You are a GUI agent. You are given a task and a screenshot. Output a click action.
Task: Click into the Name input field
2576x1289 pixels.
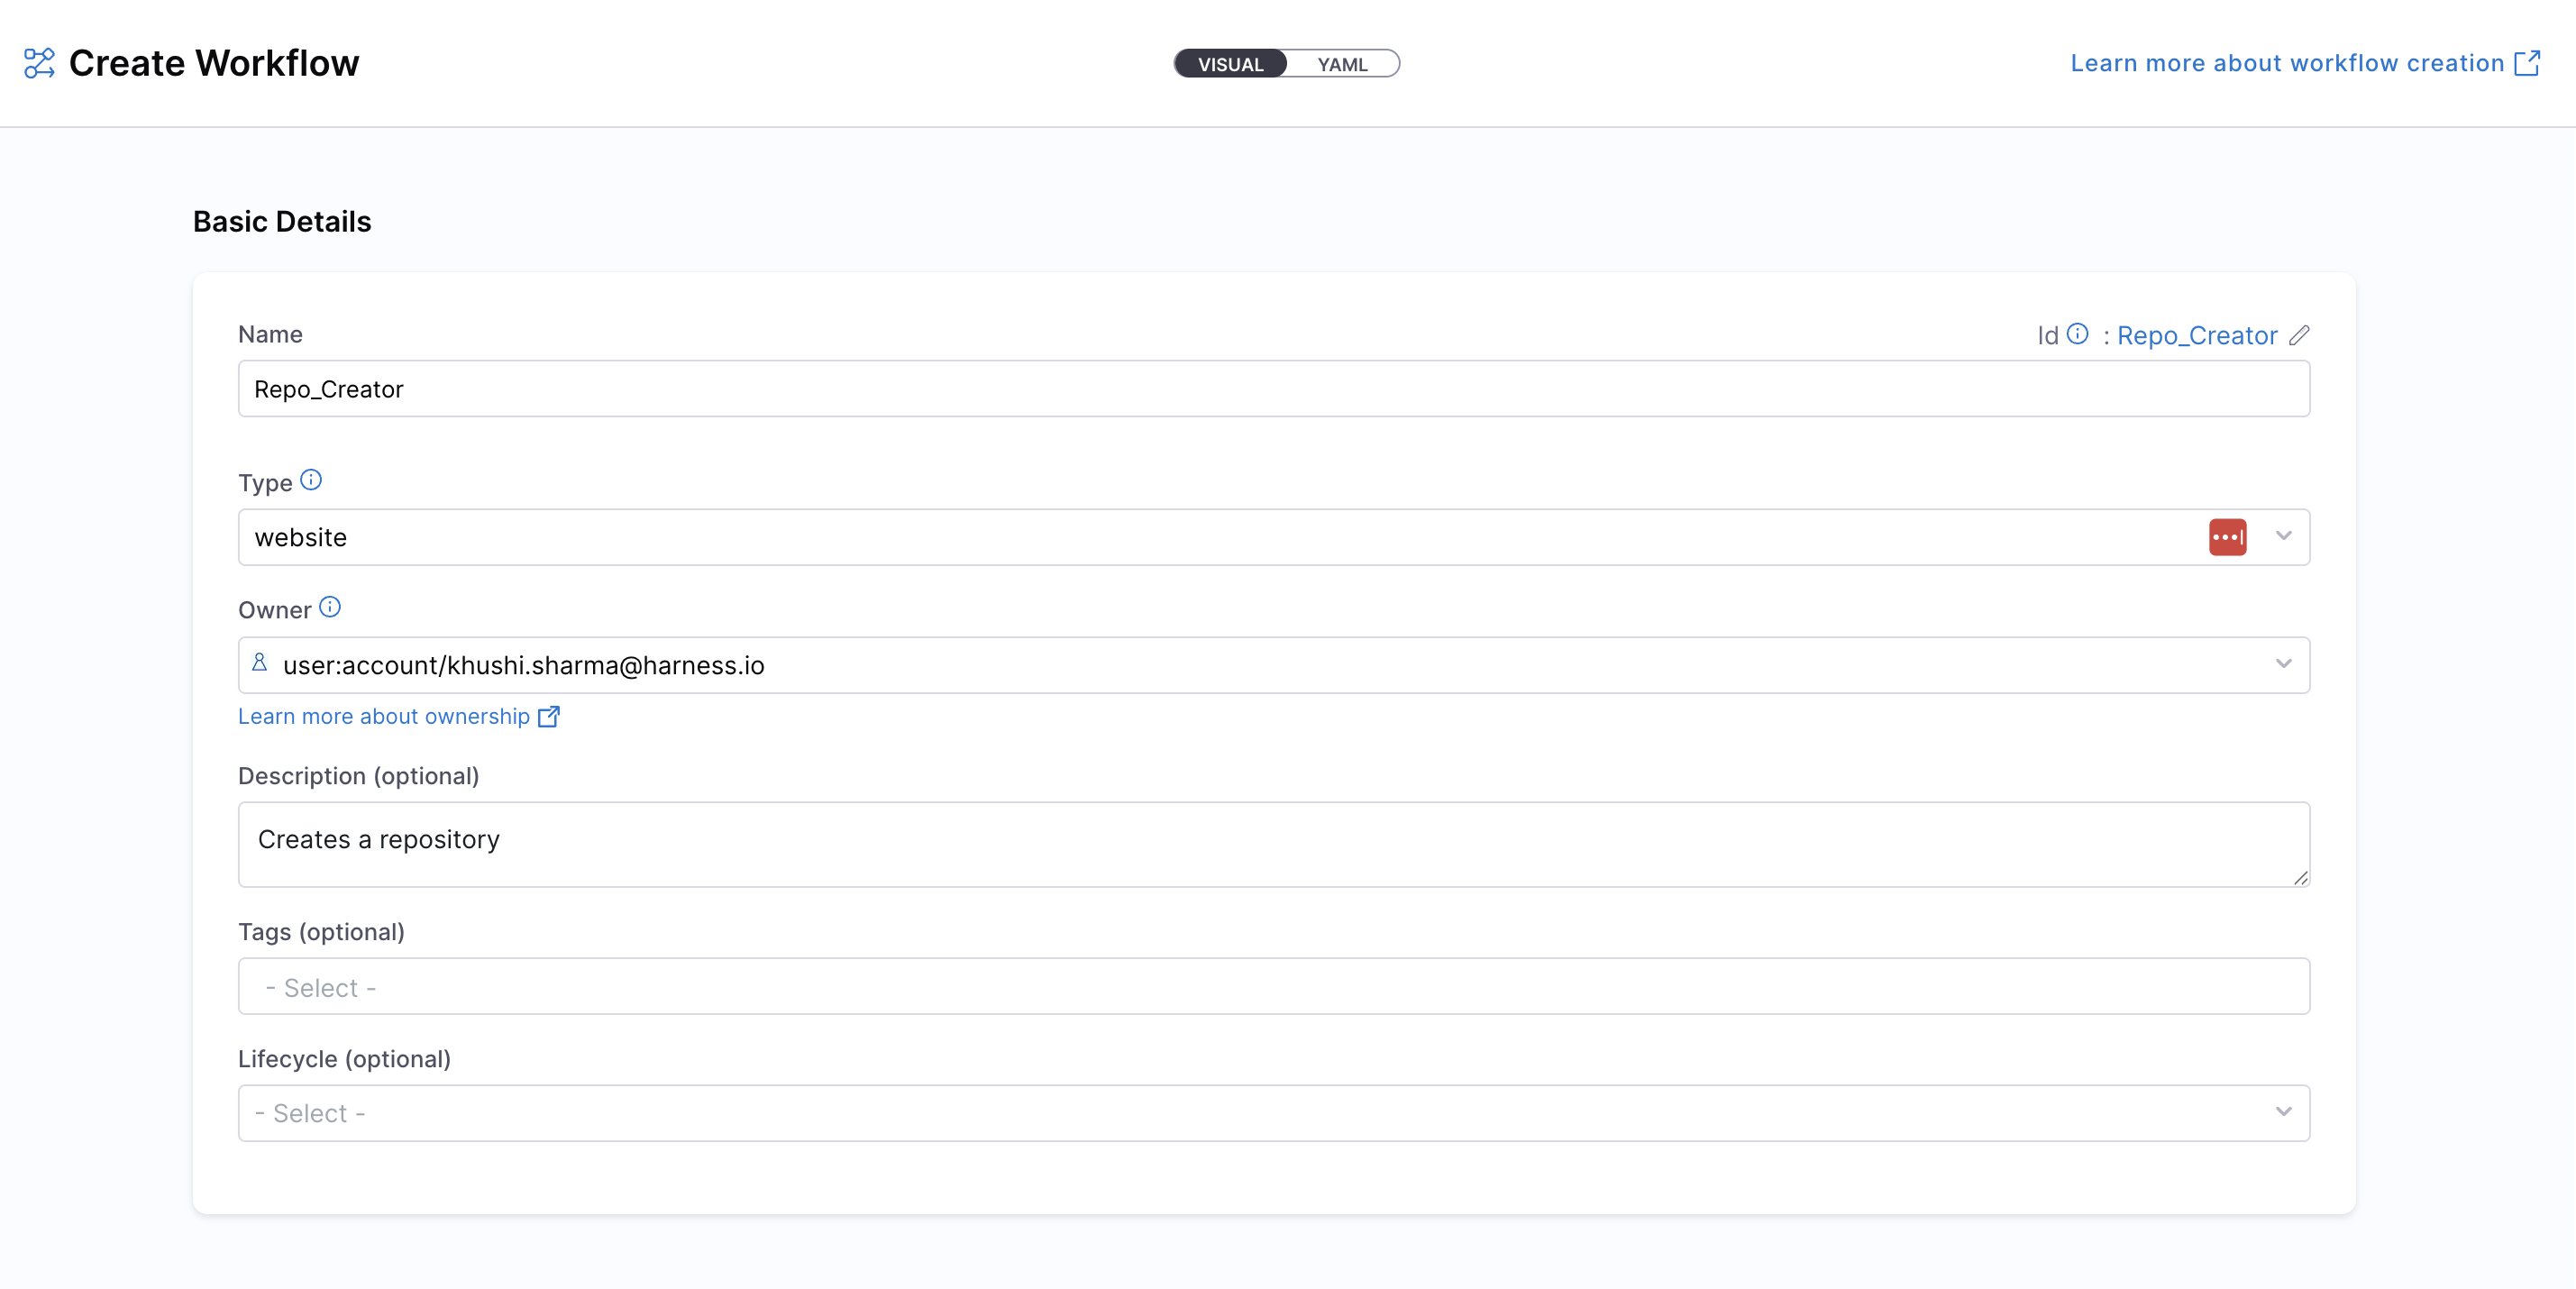(x=1273, y=389)
